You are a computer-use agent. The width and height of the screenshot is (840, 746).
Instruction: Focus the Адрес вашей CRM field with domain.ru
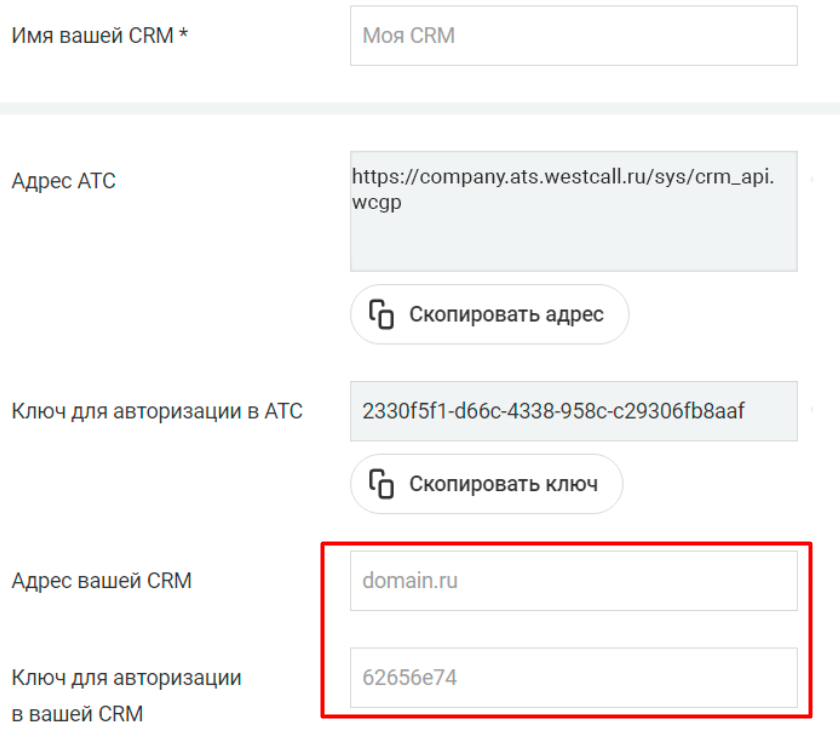574,581
